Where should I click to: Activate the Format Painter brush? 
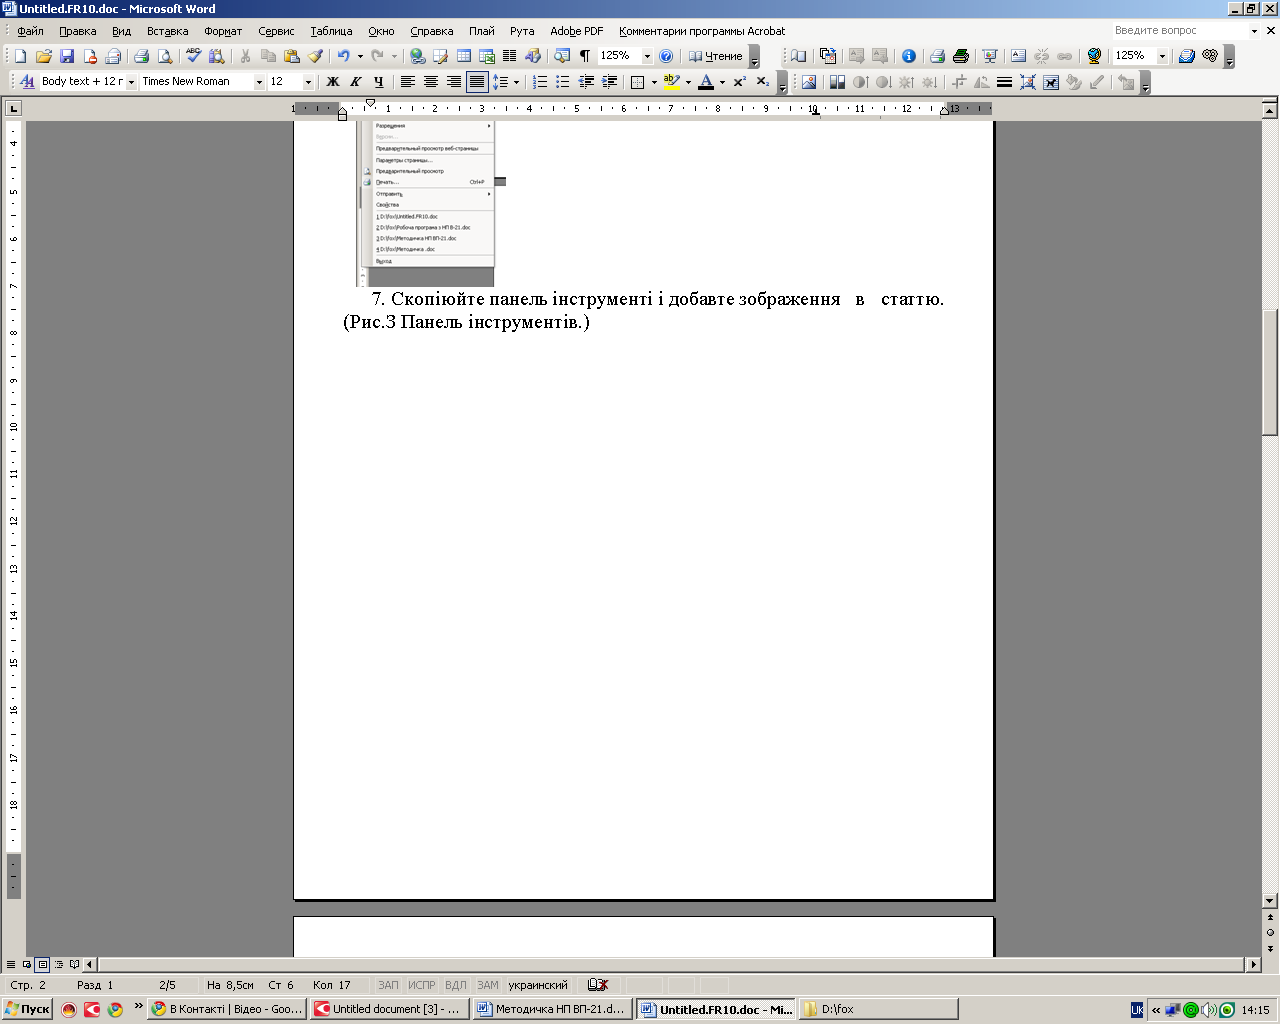pos(315,56)
